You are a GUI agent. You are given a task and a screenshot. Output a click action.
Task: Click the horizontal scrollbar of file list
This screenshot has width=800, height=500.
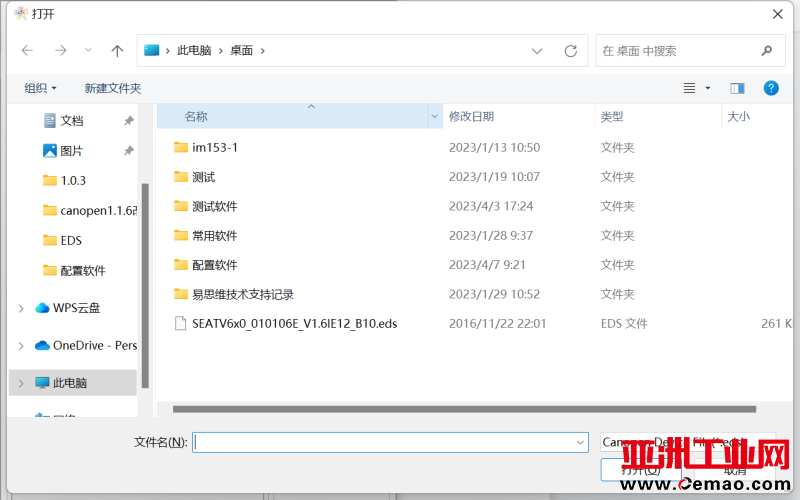coord(464,409)
